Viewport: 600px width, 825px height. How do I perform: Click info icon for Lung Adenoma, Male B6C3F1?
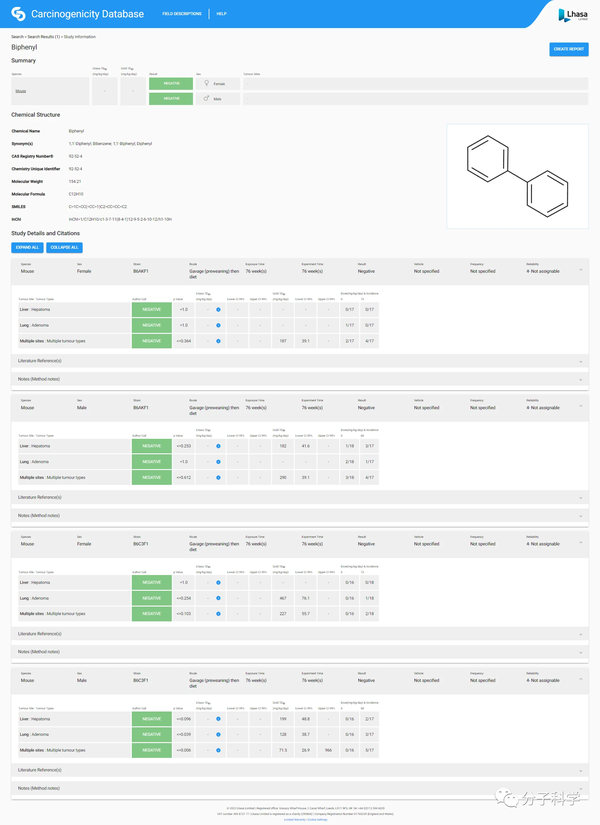coord(218,735)
